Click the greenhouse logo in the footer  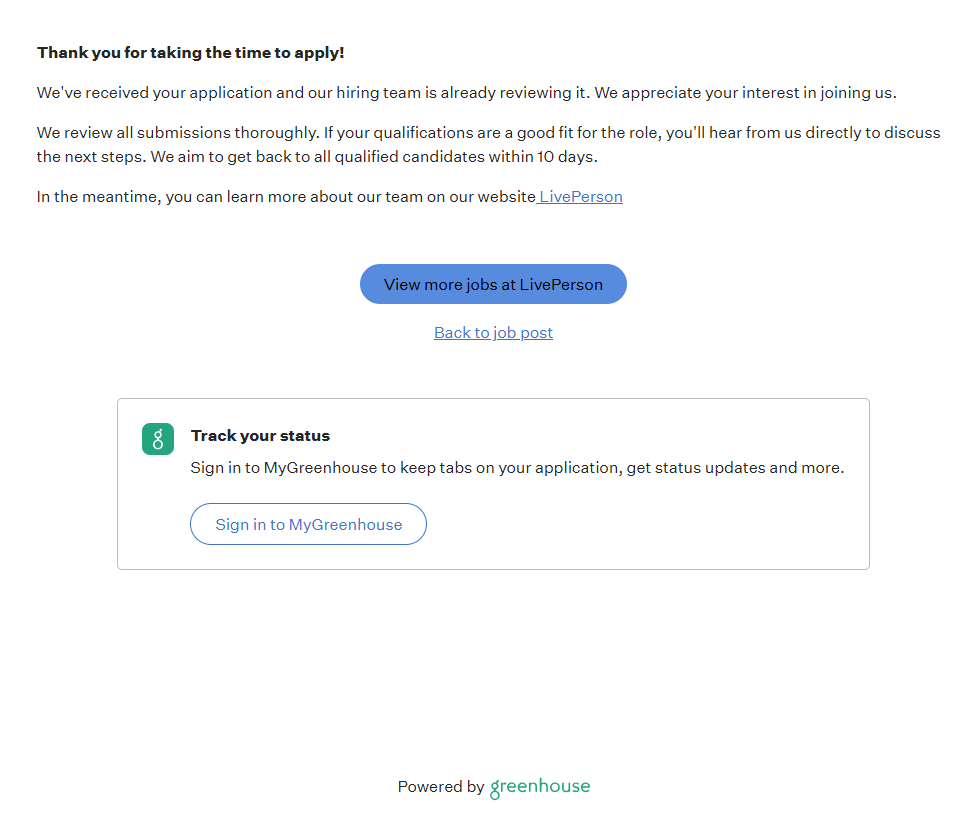[x=540, y=787]
